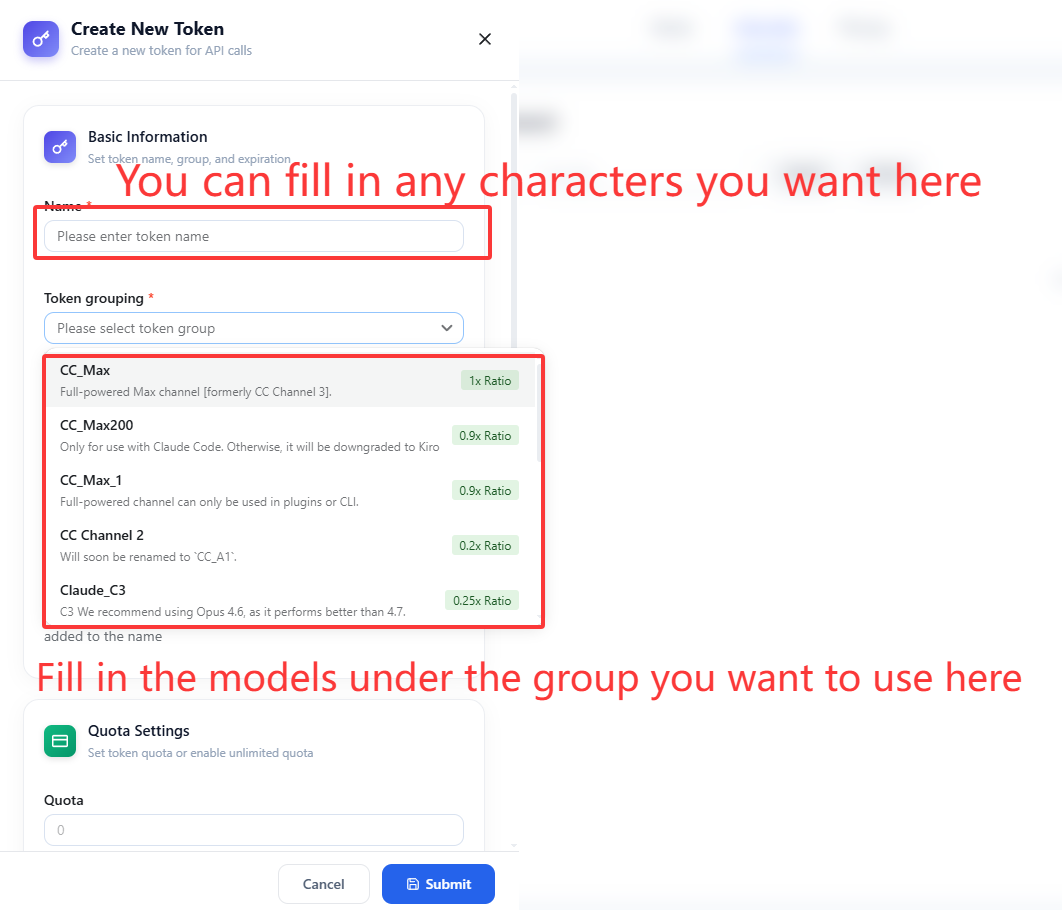Image resolution: width=1062 pixels, height=910 pixels.
Task: Click the 'Will soon be renamed' description
Action: [148, 557]
